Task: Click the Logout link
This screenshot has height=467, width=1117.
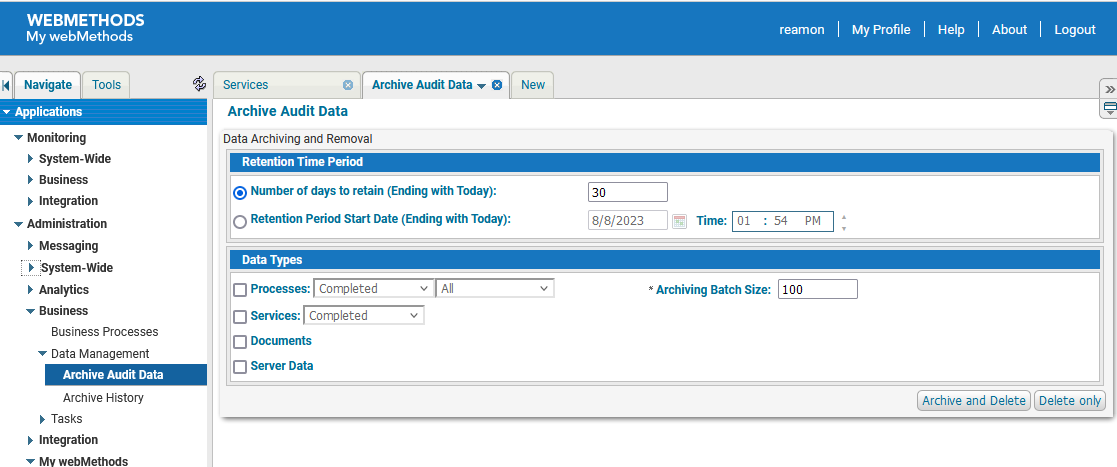Action: (x=1075, y=29)
